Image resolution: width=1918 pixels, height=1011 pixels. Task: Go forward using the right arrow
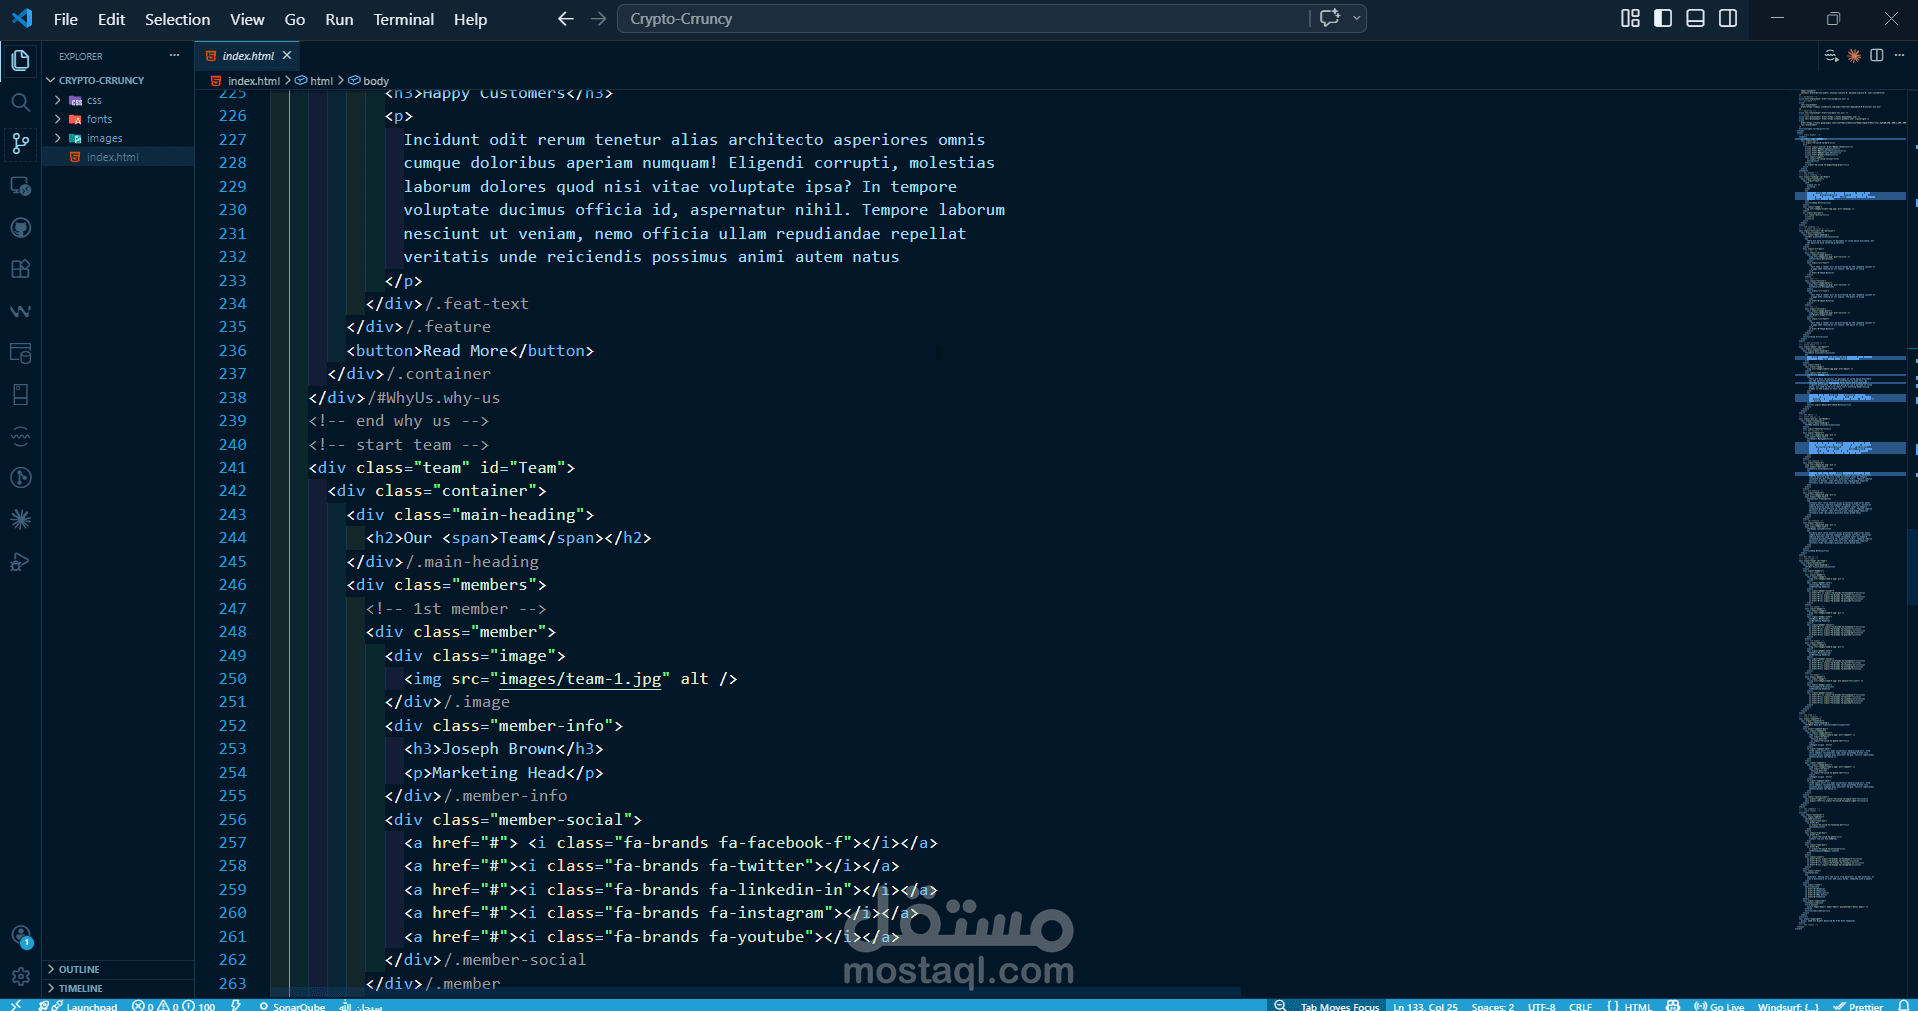pyautogui.click(x=598, y=19)
